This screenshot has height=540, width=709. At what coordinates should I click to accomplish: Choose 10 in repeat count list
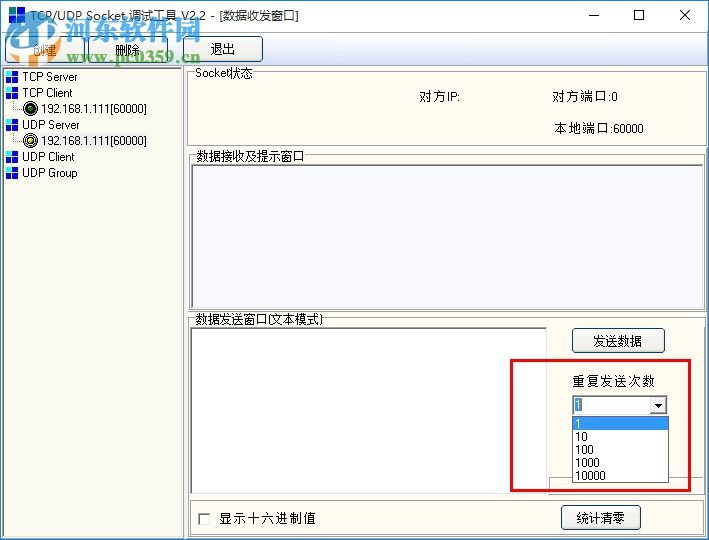[x=620, y=437]
